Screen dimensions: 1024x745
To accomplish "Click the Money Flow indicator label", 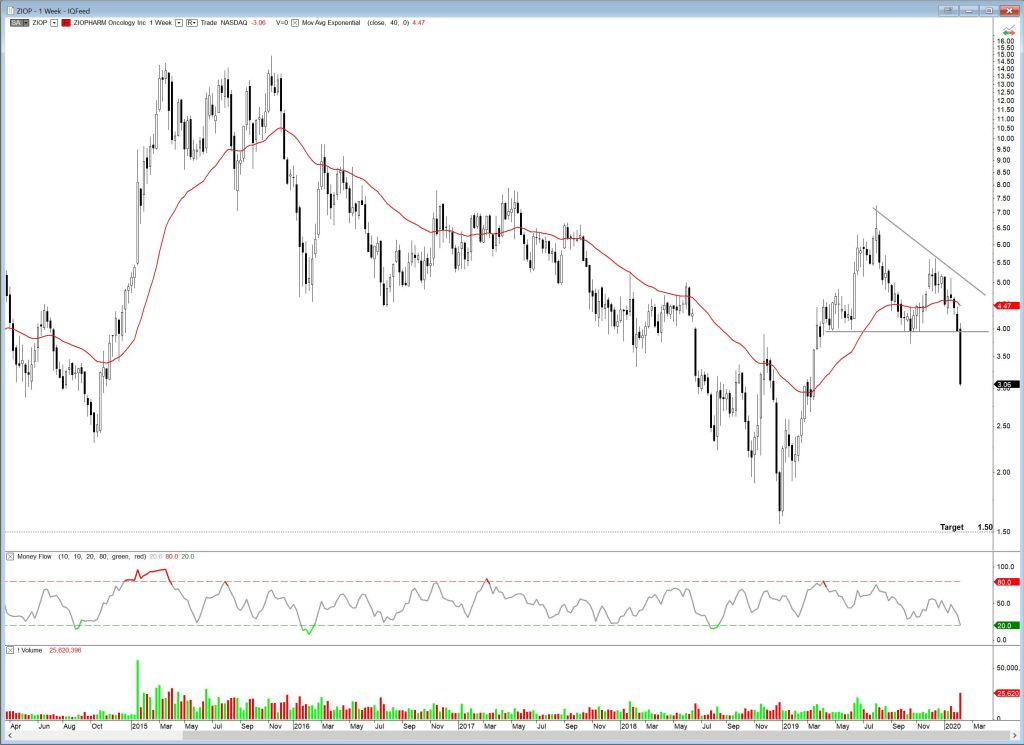I will click(x=32, y=556).
